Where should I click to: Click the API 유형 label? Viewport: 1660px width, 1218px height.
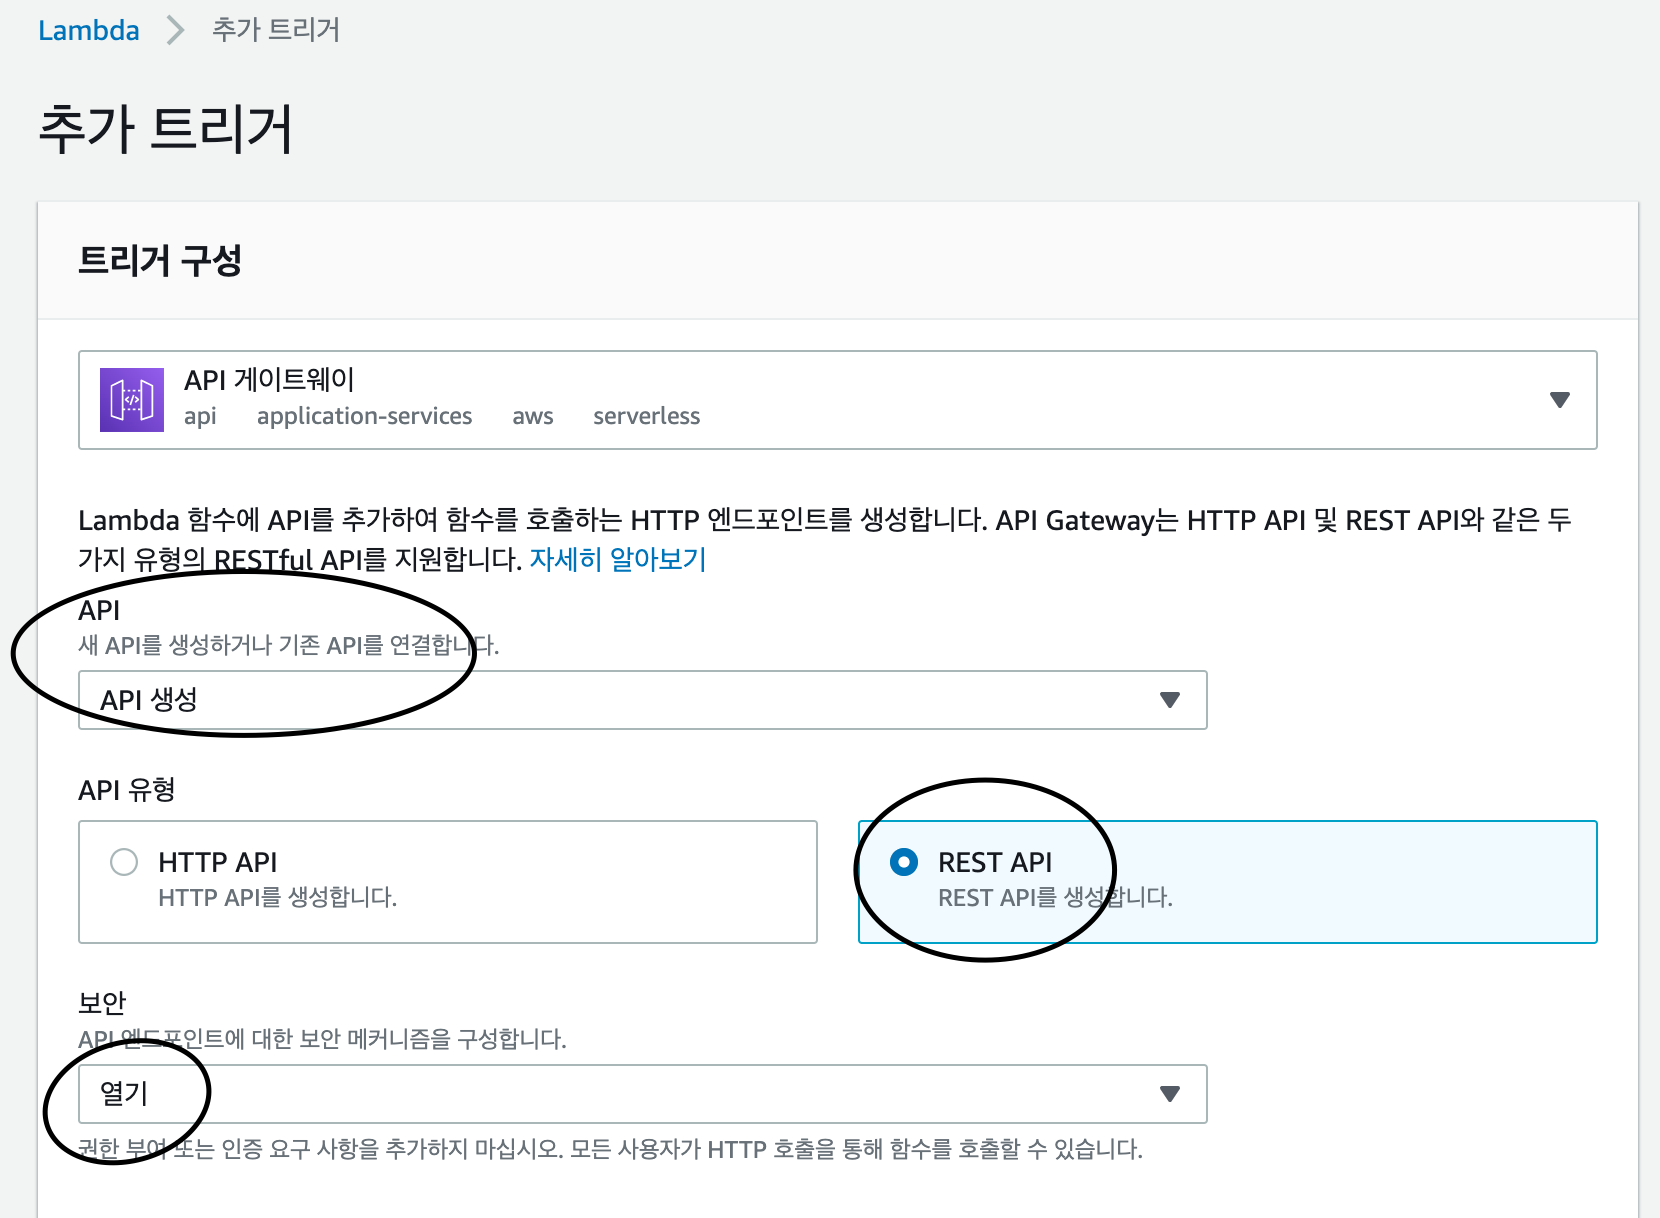127,790
